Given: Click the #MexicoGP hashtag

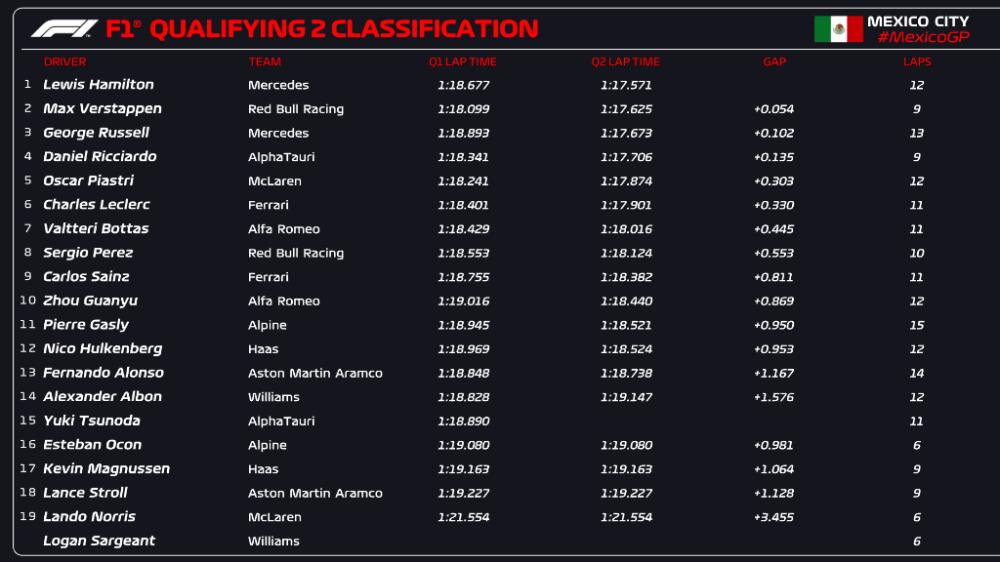Looking at the screenshot, I should tap(923, 37).
